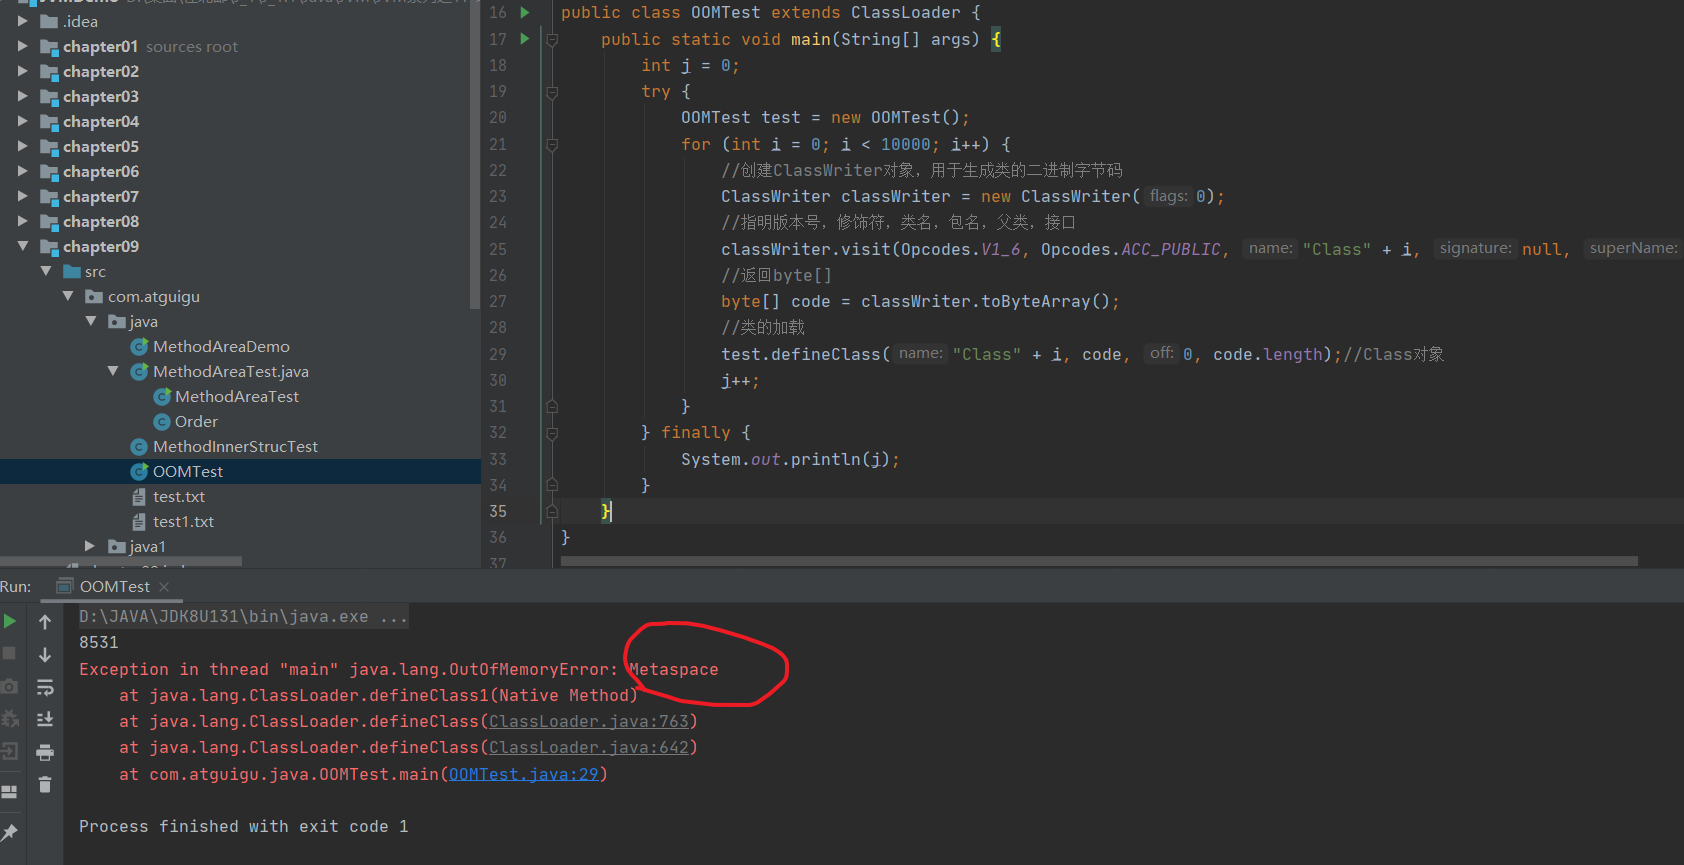Click fold marker at finally line 32

coord(552,433)
